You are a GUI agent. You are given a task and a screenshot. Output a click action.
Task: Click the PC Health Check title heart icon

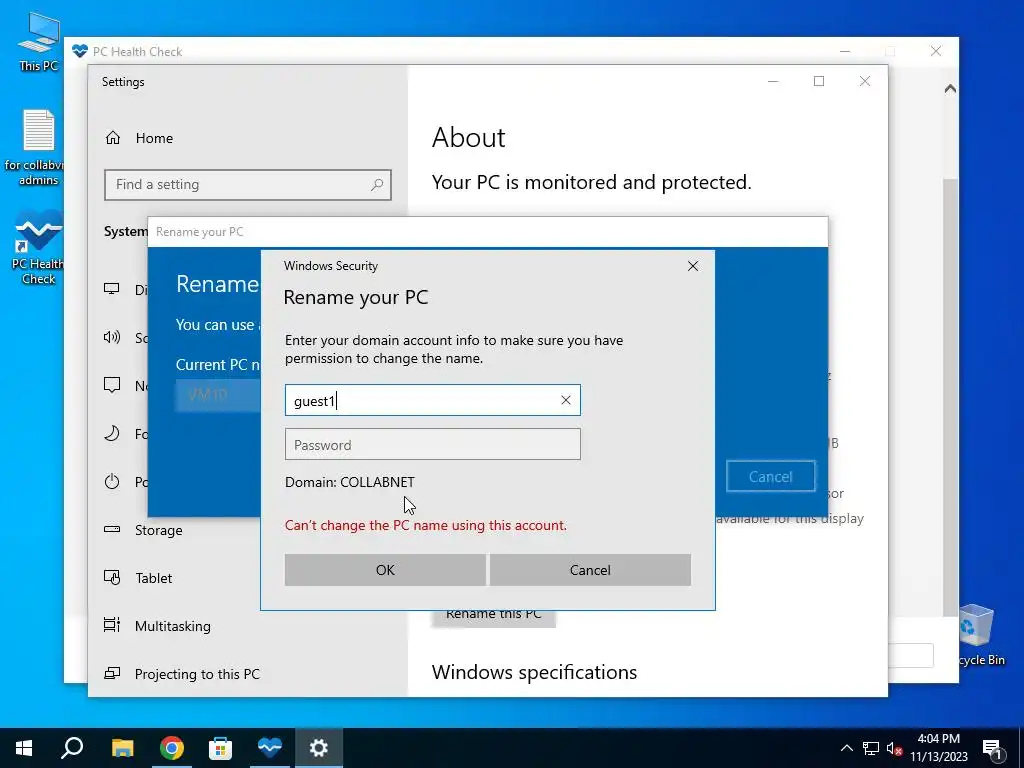tap(80, 51)
